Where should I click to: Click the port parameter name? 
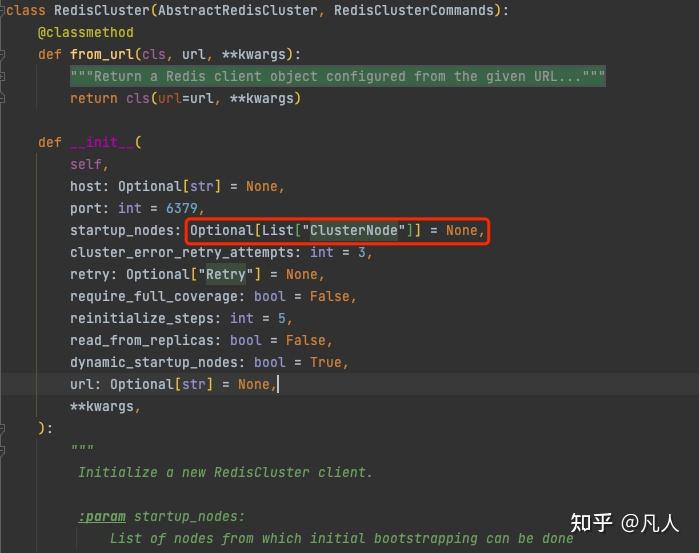click(86, 208)
